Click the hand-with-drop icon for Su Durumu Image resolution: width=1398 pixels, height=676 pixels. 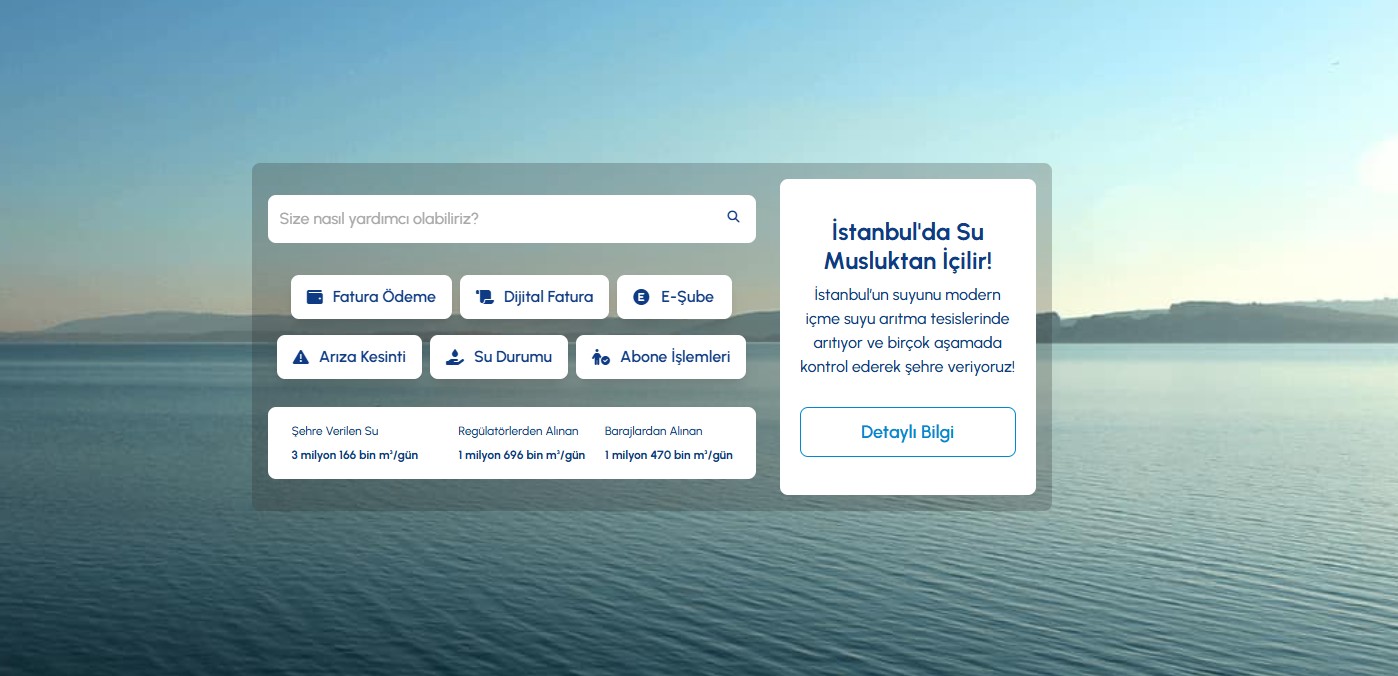(x=454, y=357)
